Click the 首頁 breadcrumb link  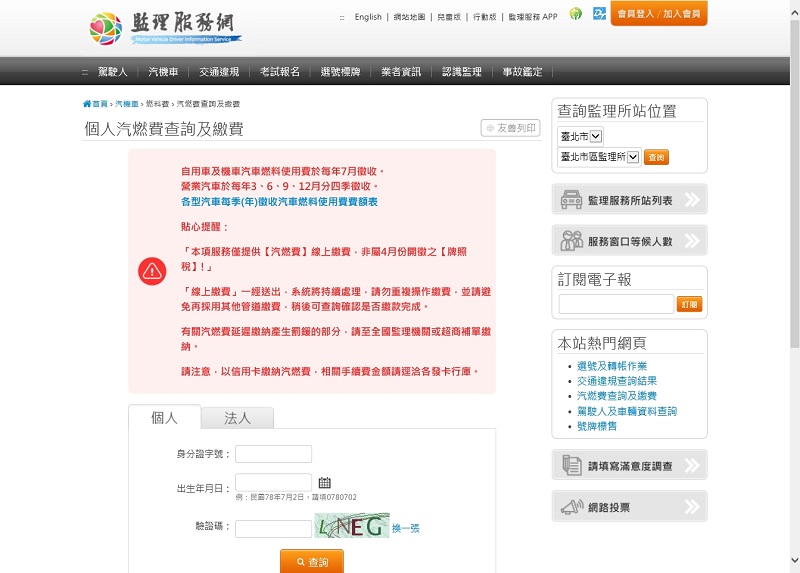(x=100, y=104)
